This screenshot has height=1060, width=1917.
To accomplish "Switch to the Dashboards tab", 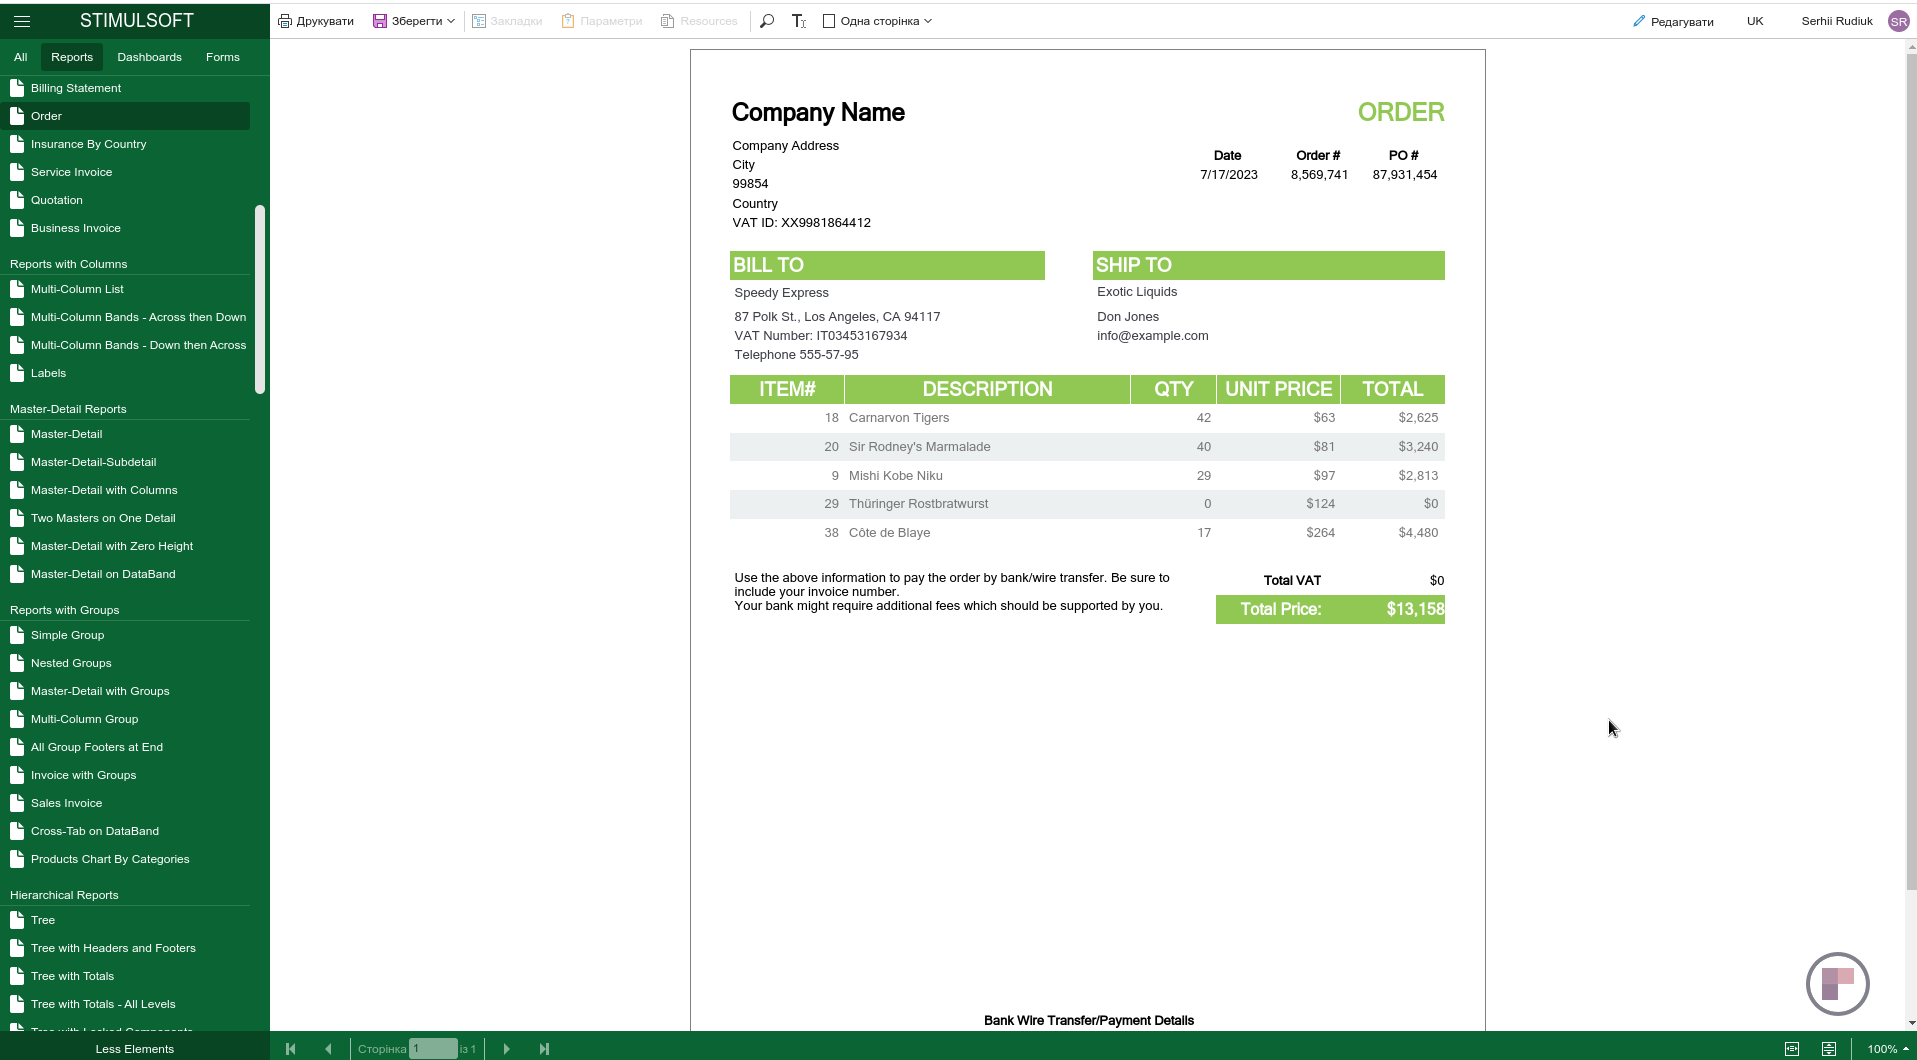I will [x=149, y=57].
